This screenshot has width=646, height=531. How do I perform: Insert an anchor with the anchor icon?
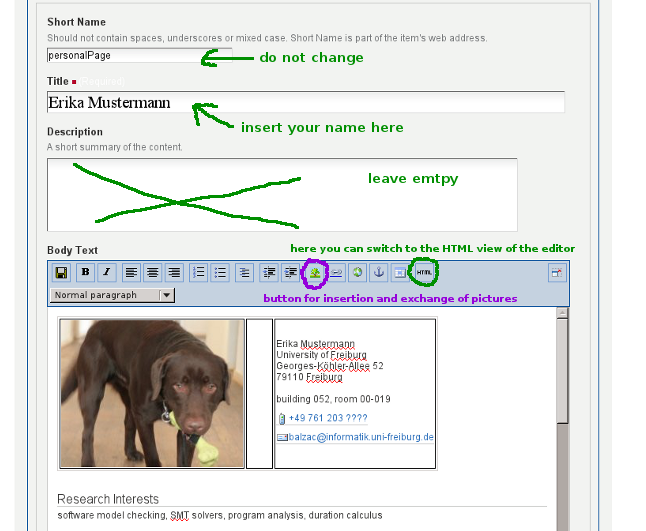pyautogui.click(x=379, y=272)
